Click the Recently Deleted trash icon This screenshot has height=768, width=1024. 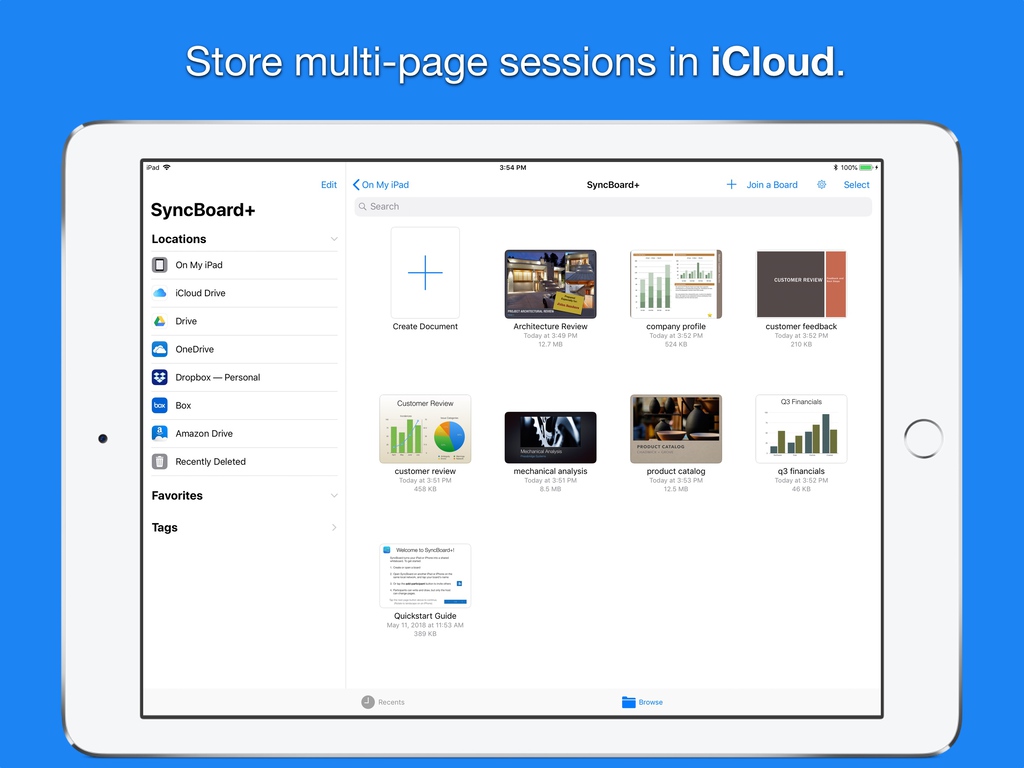[159, 461]
